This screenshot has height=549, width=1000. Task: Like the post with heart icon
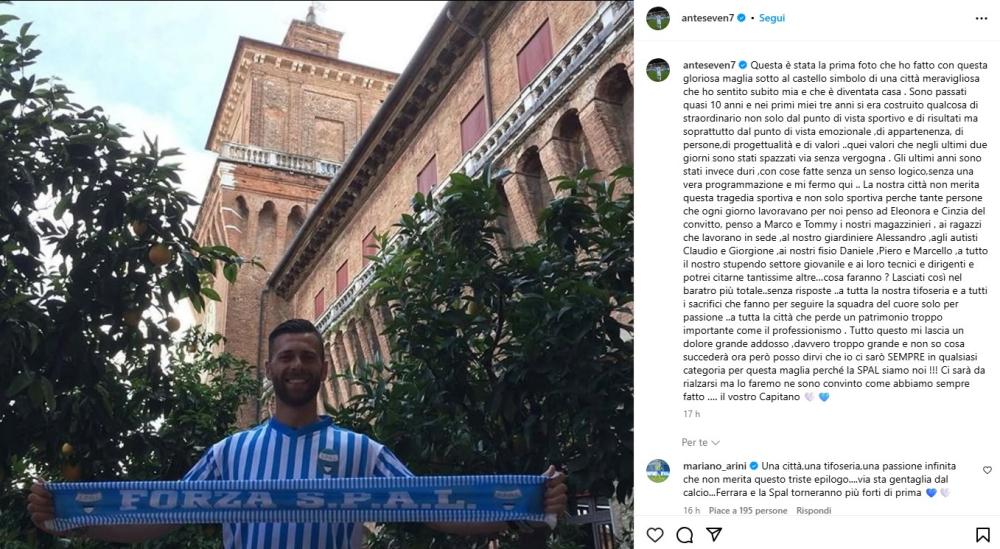pos(655,534)
